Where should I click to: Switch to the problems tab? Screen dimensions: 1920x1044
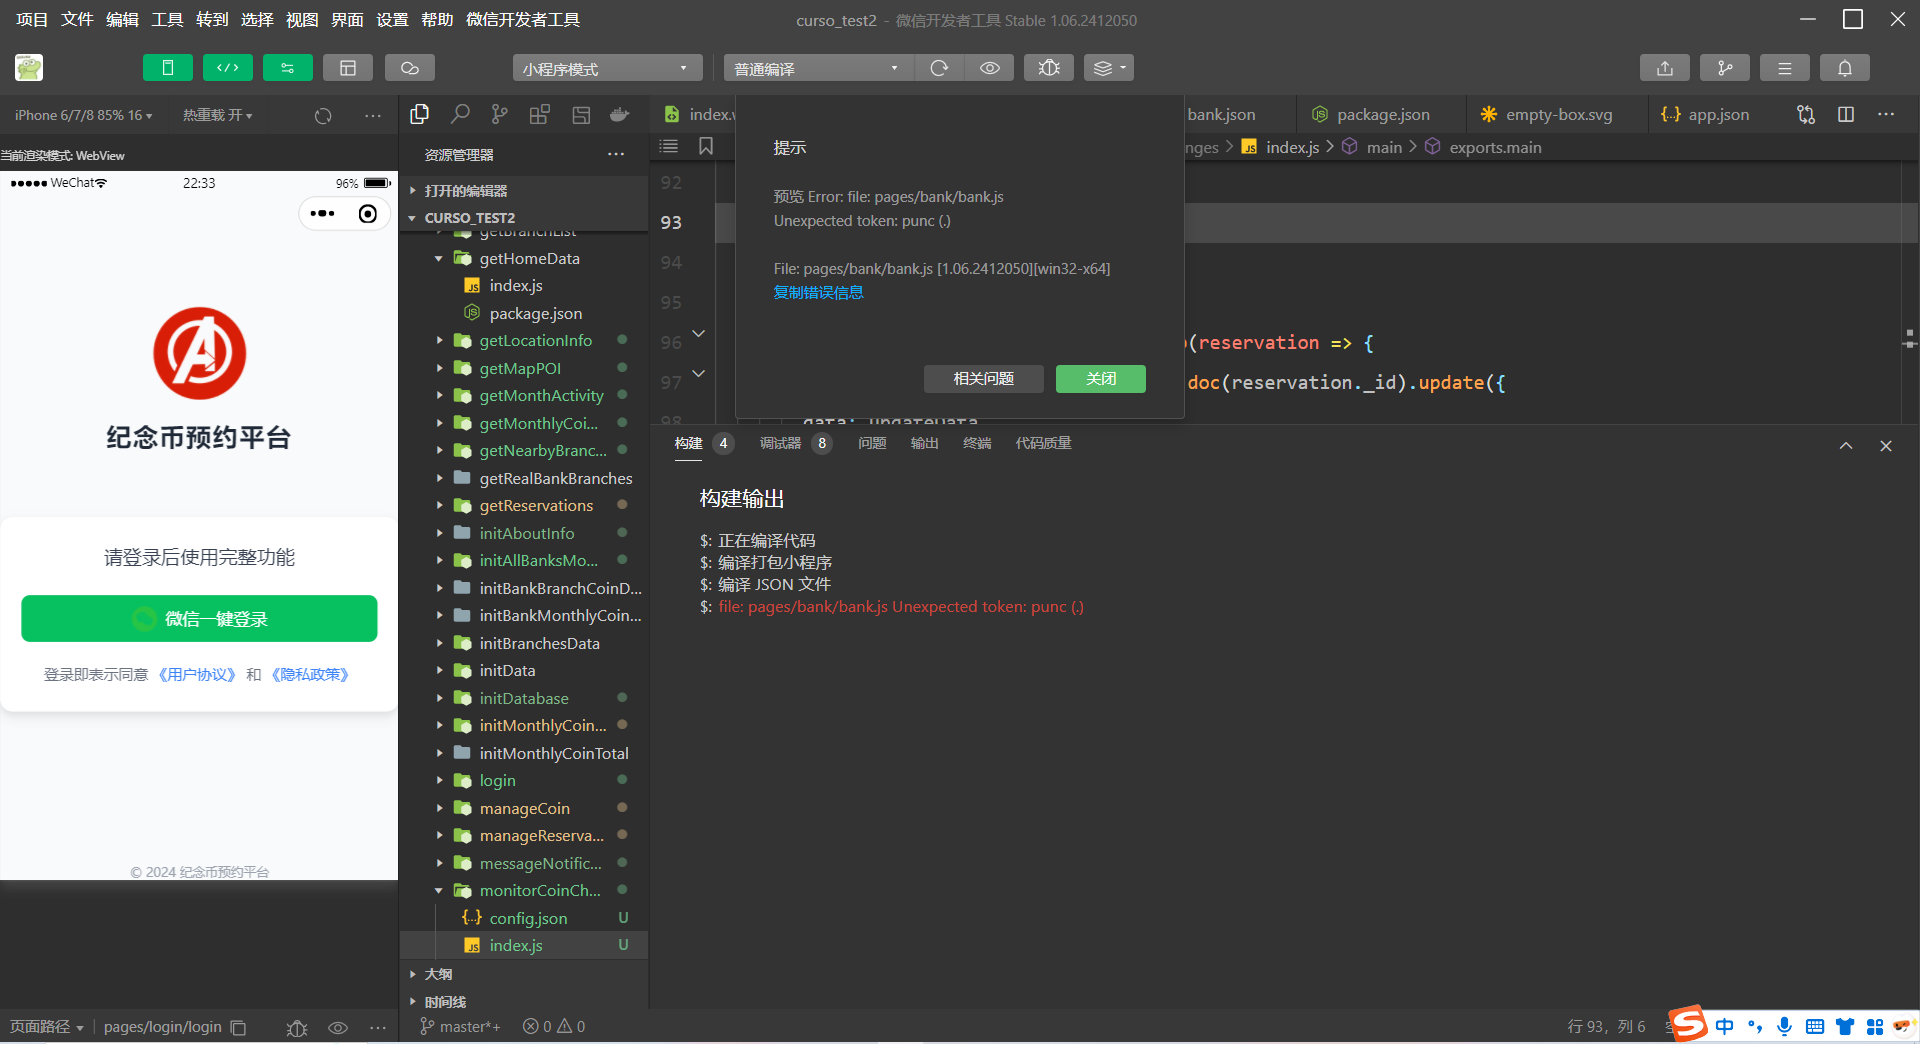[872, 443]
